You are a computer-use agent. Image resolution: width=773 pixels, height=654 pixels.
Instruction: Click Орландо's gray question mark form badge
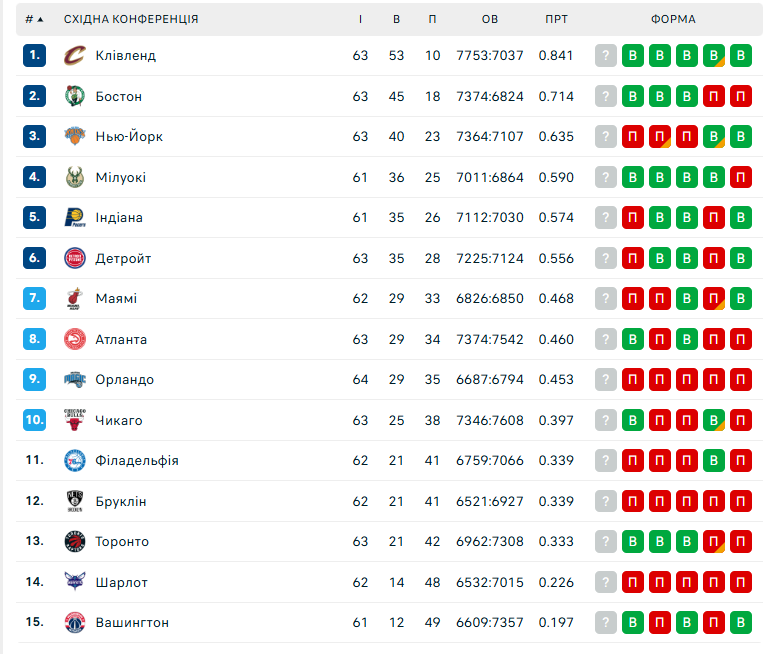[x=606, y=380]
